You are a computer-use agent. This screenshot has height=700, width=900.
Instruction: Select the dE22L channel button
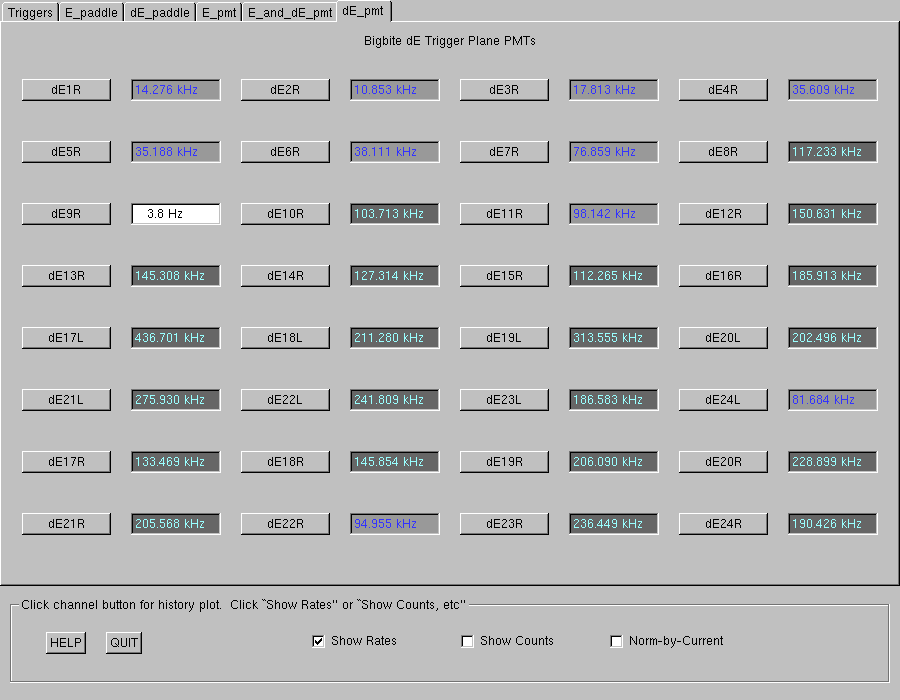[285, 400]
